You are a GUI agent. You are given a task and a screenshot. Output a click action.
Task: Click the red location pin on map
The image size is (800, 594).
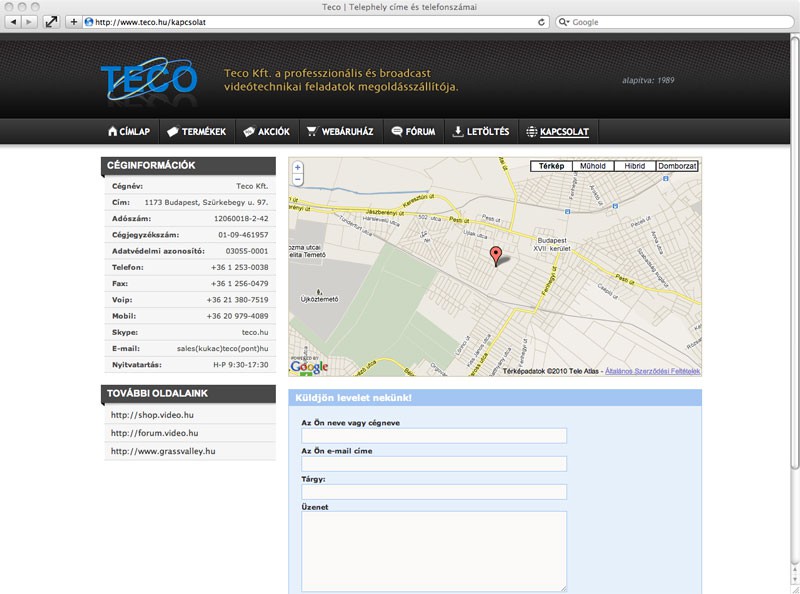coord(495,256)
